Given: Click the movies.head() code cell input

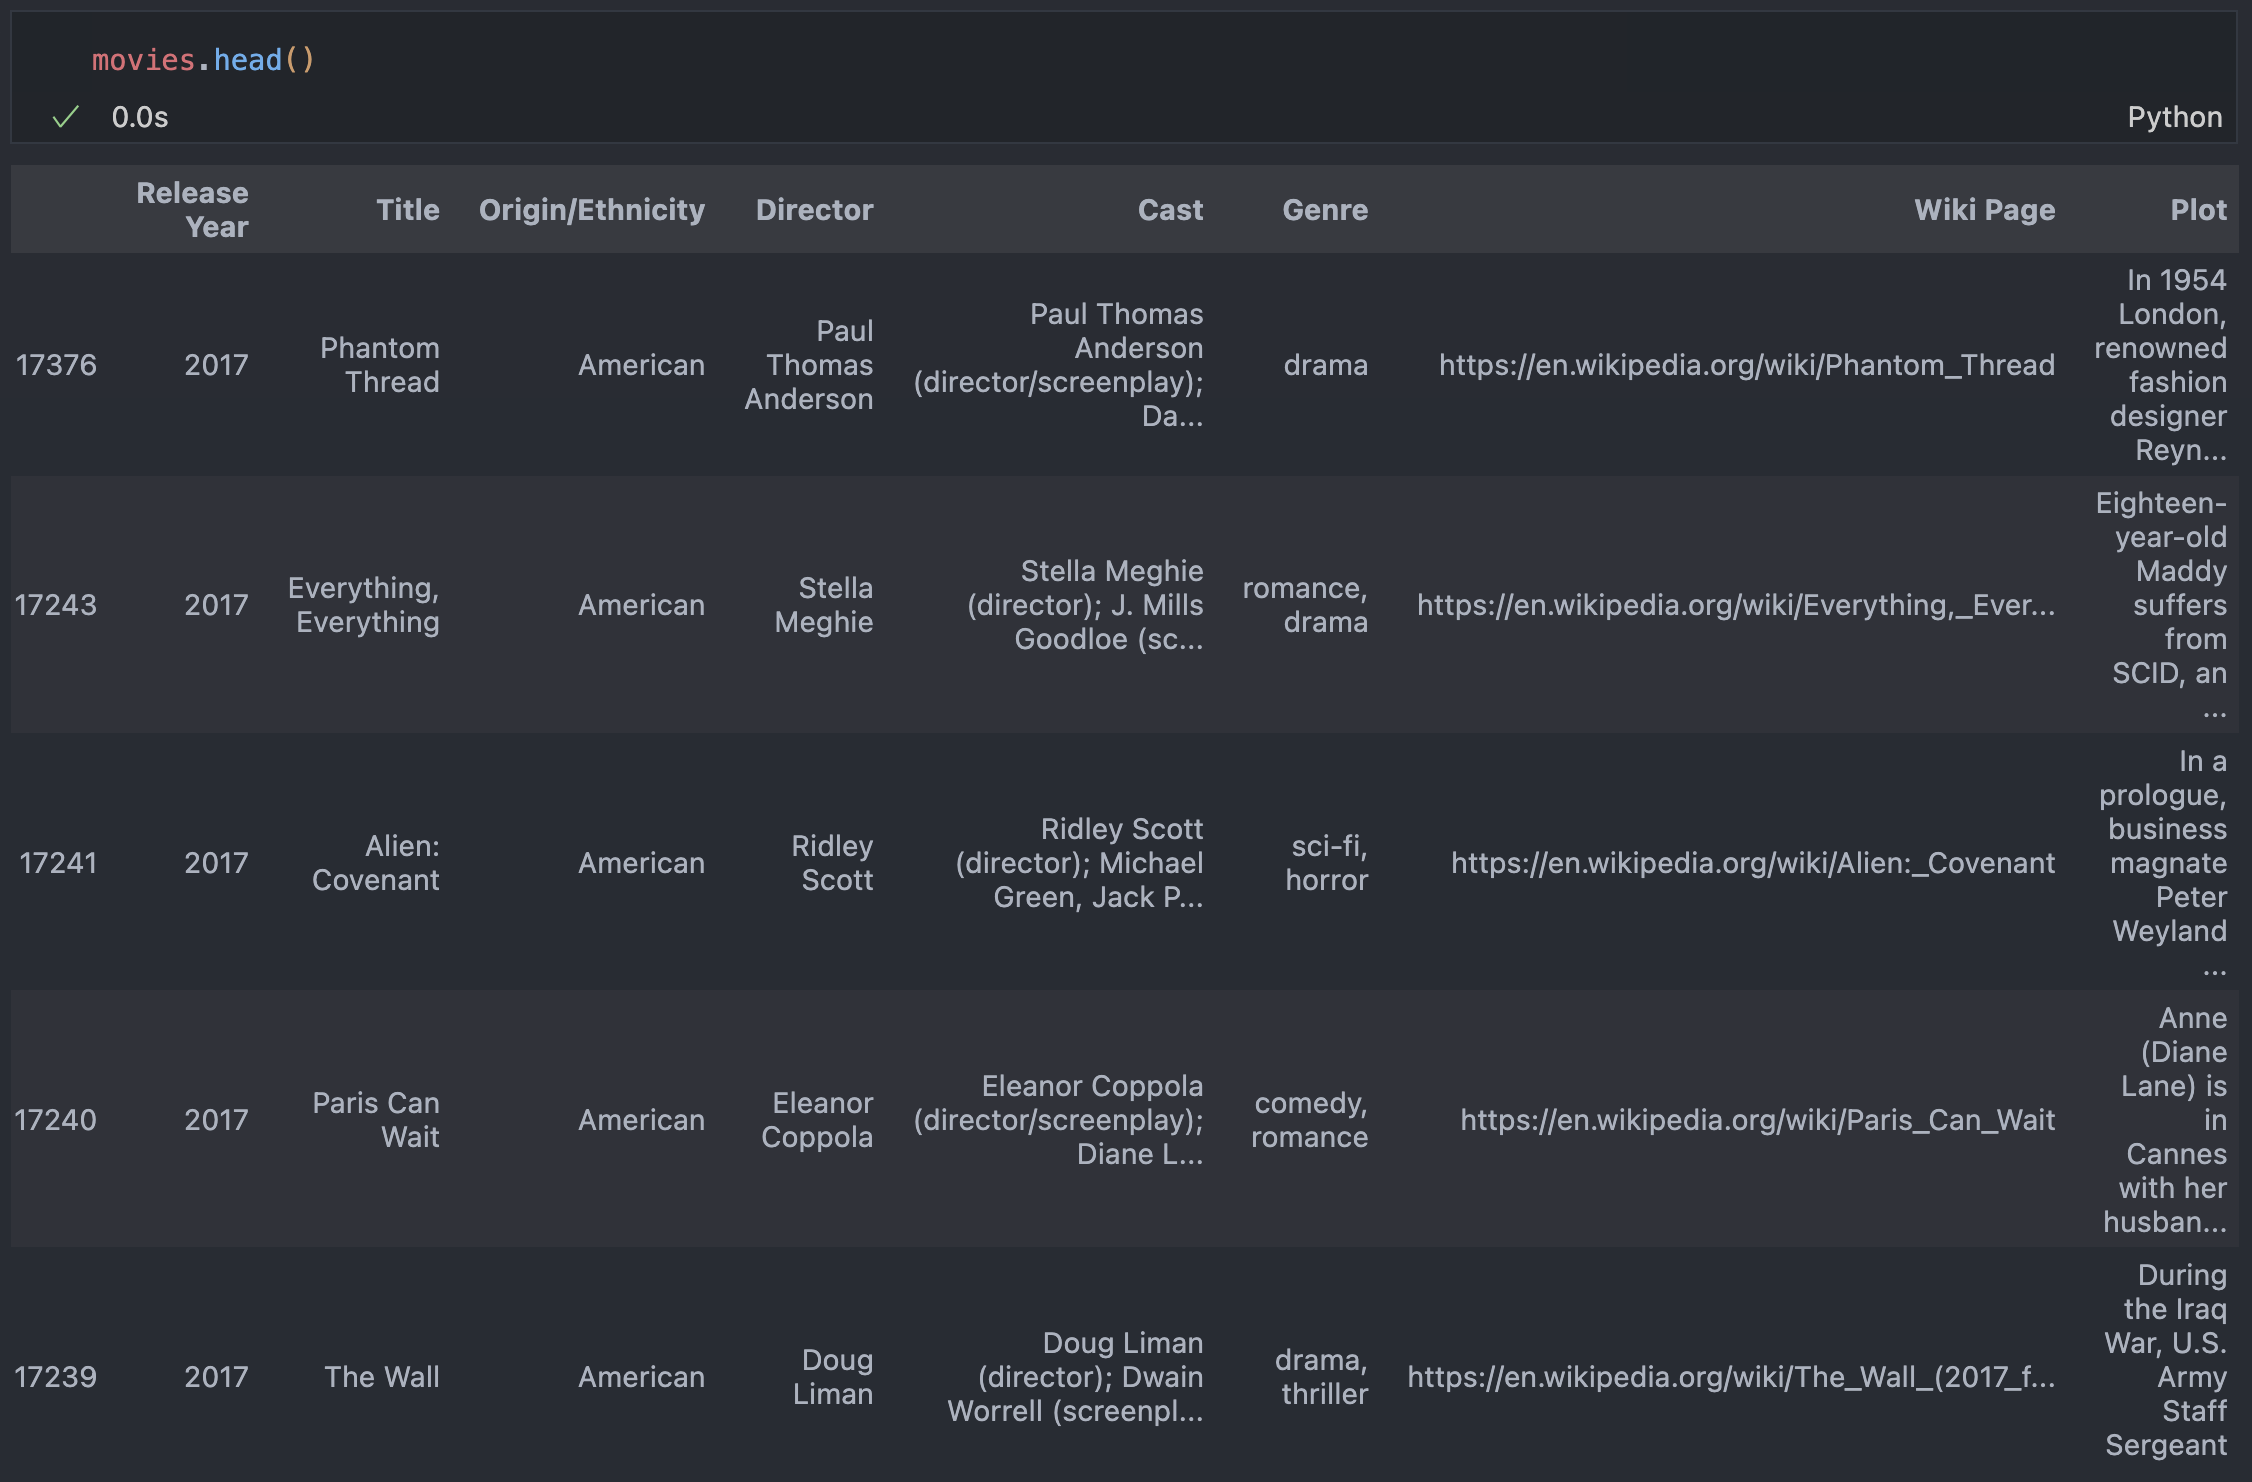Looking at the screenshot, I should click(x=203, y=60).
